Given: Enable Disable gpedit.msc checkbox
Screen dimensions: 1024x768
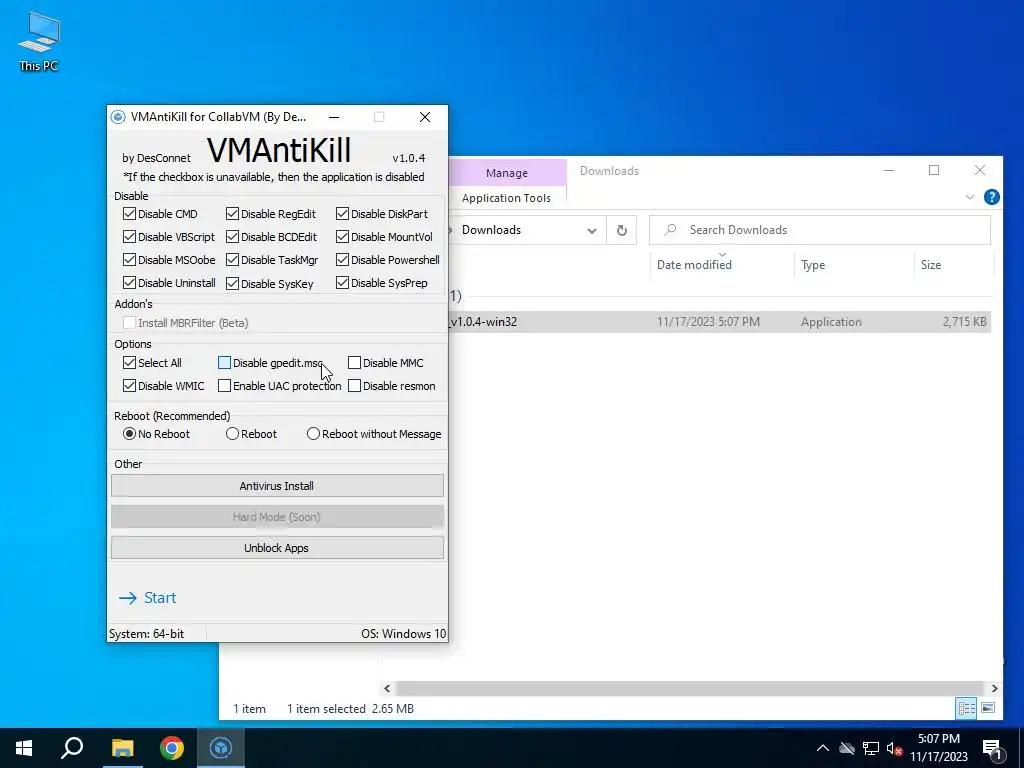Looking at the screenshot, I should coord(224,362).
